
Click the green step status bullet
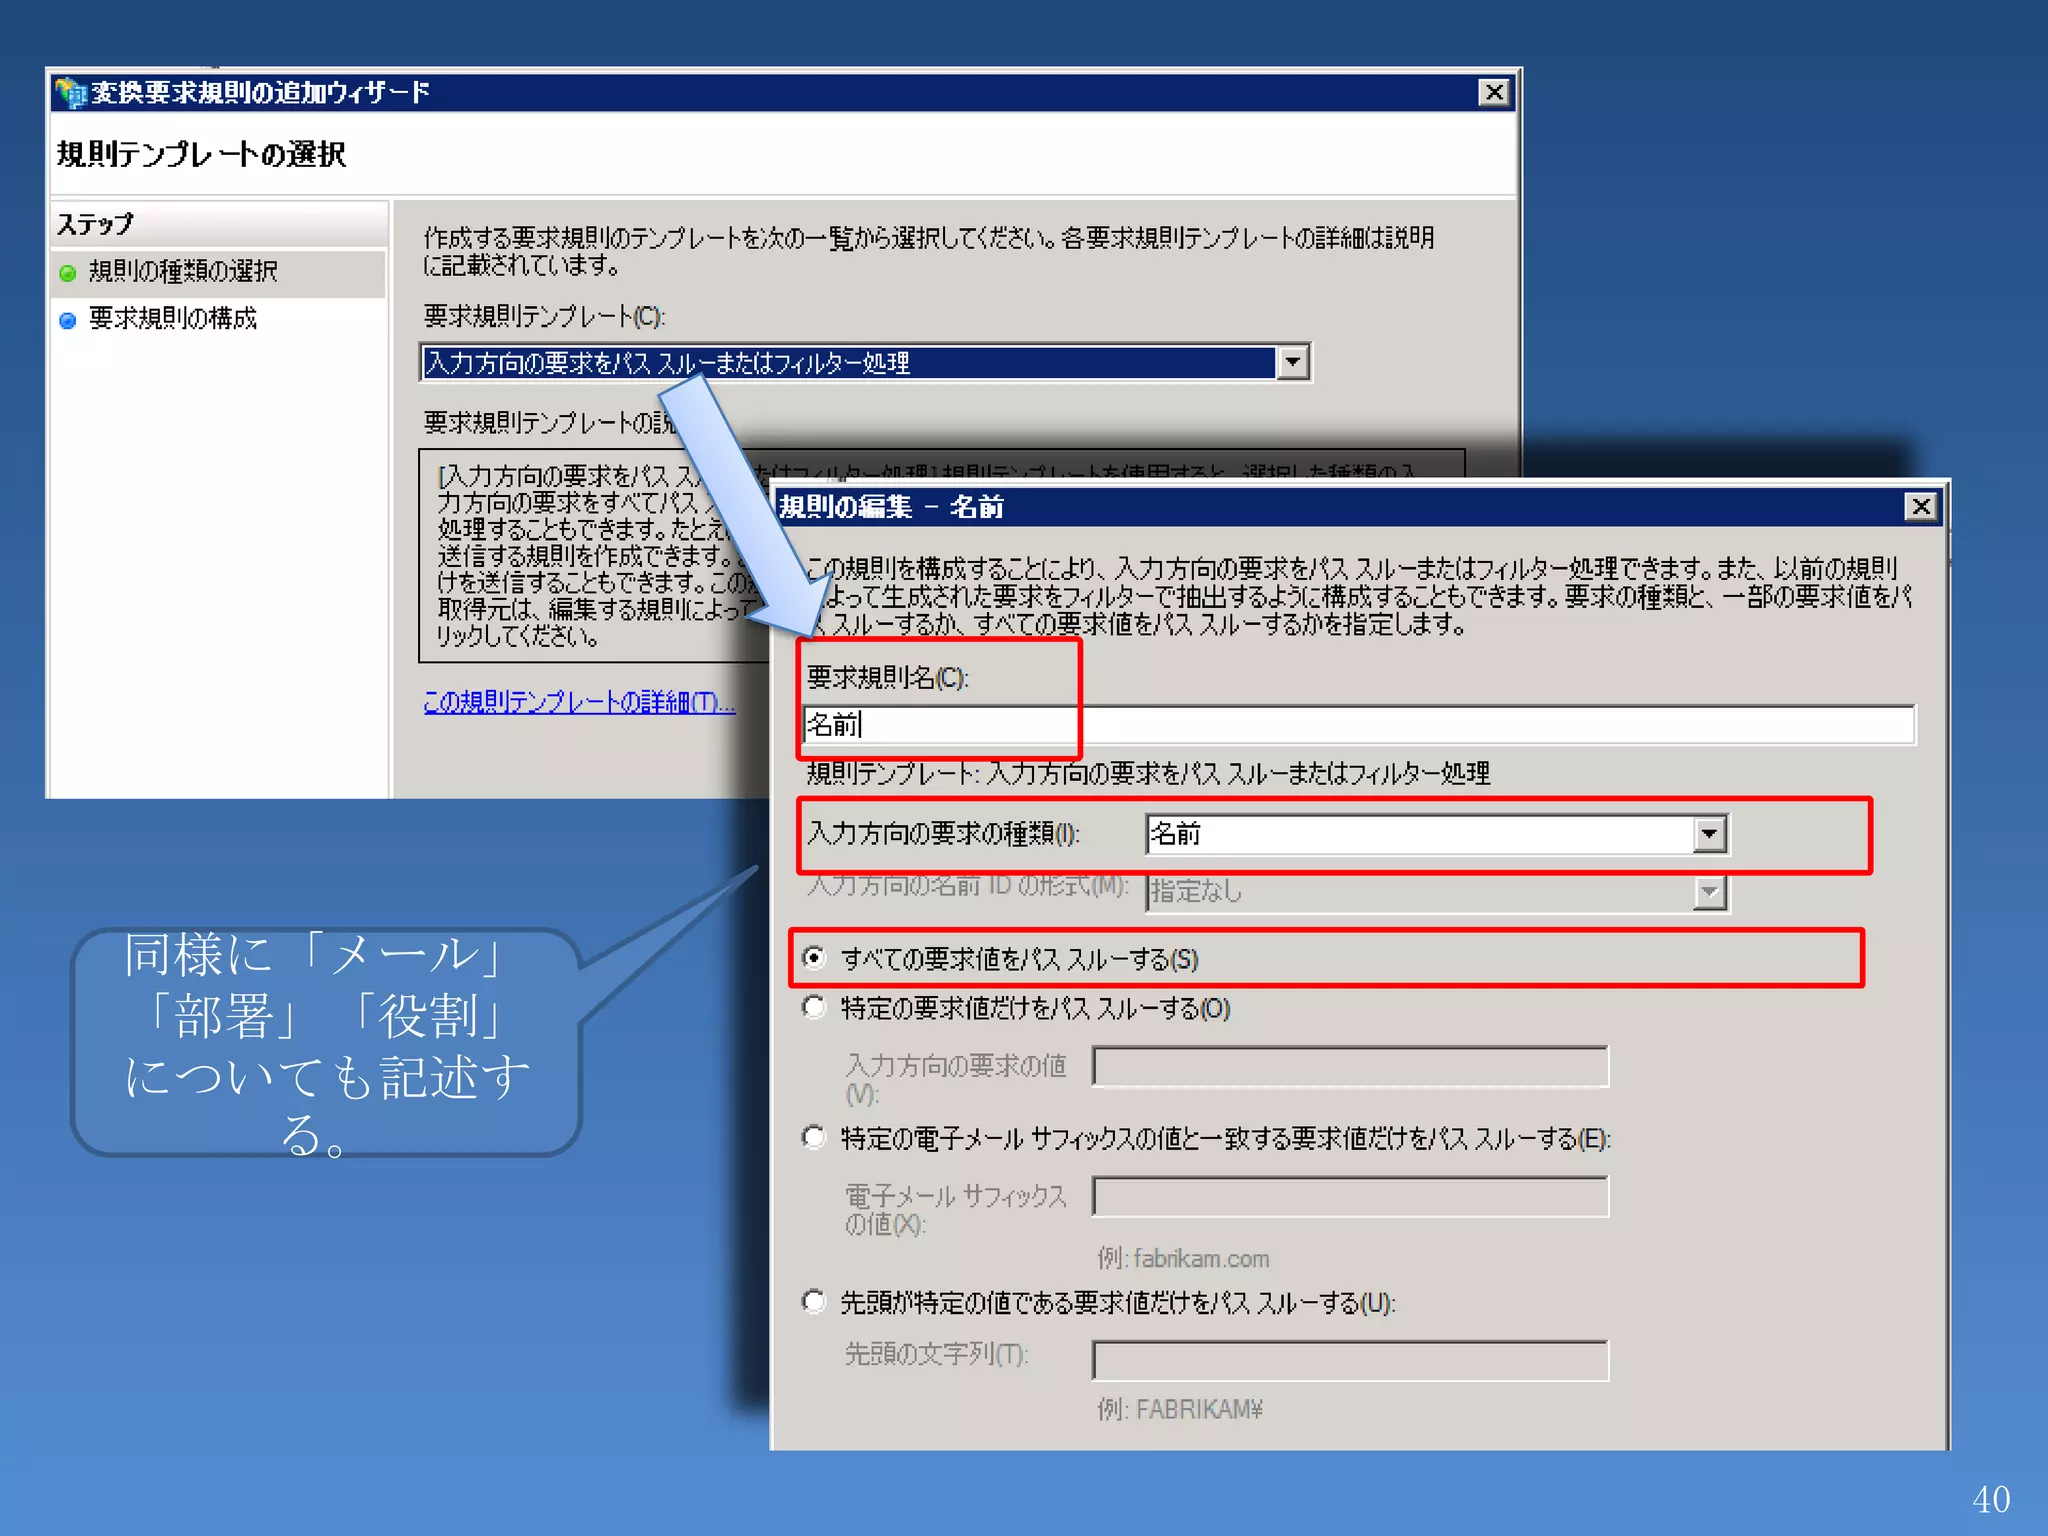point(68,273)
